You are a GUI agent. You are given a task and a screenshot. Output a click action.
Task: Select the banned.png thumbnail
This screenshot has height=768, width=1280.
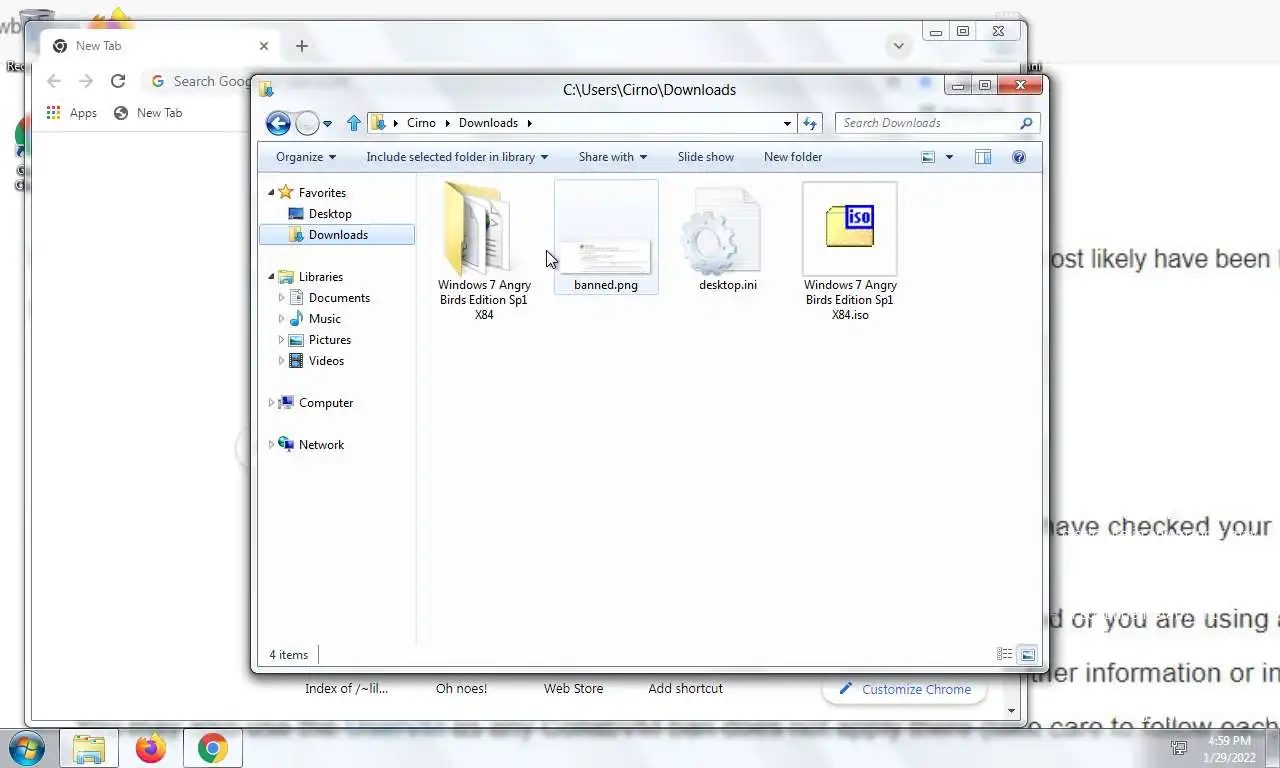606,256
